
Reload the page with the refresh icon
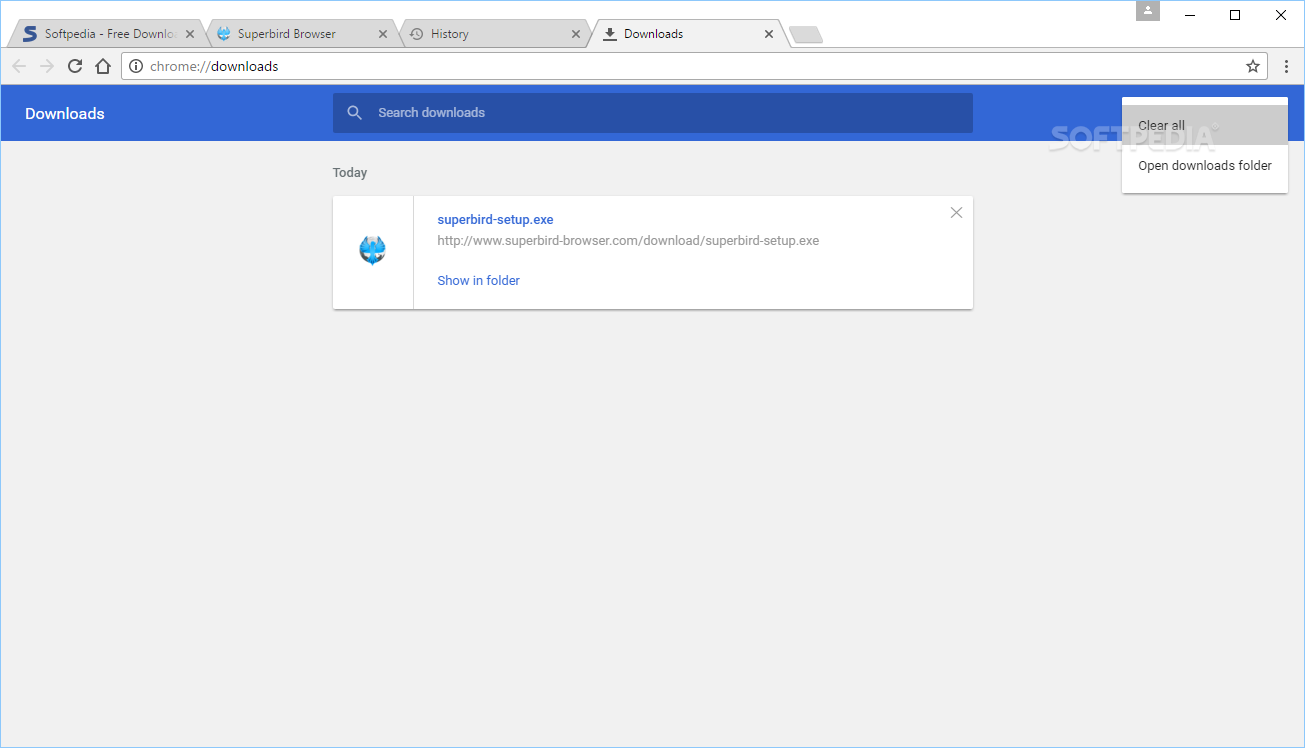click(74, 66)
